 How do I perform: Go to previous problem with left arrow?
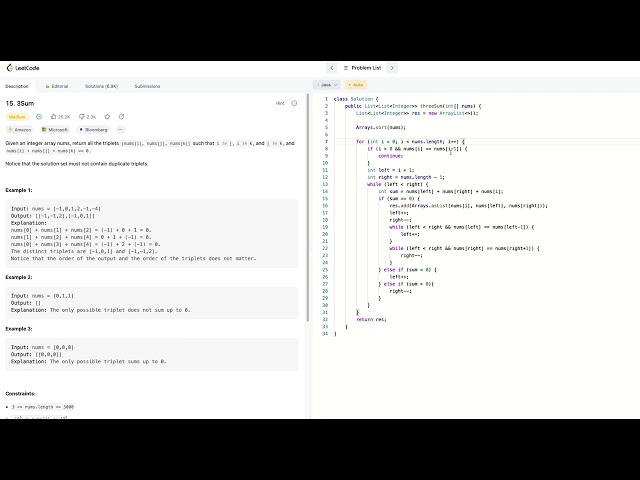[331, 68]
